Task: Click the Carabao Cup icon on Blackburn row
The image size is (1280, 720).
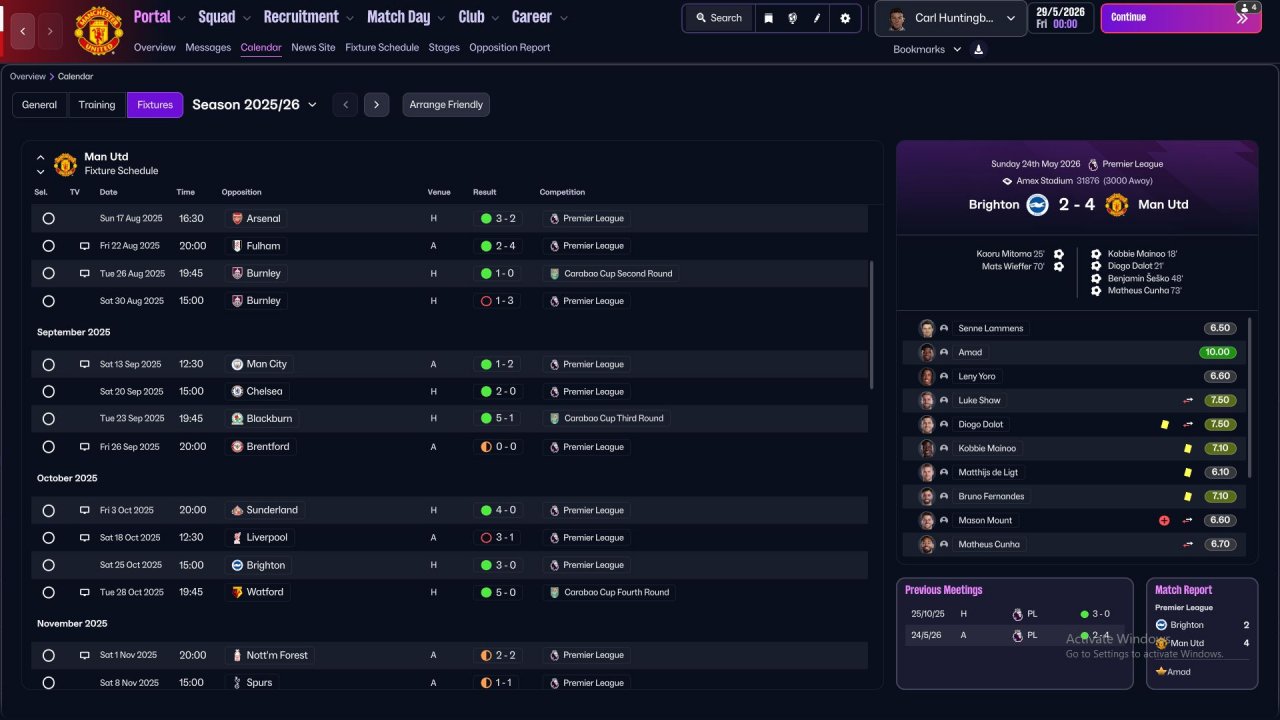Action: point(554,418)
